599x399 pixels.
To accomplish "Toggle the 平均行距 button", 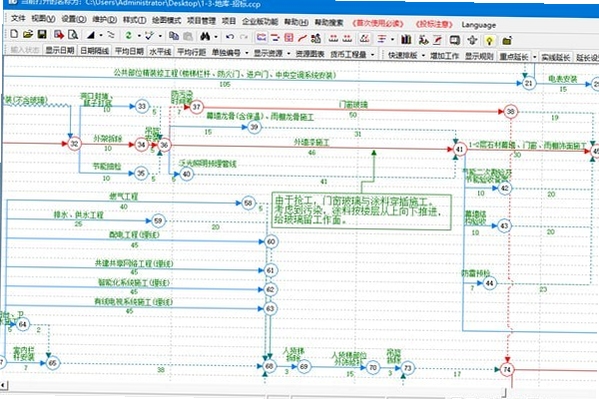I will 191,52.
